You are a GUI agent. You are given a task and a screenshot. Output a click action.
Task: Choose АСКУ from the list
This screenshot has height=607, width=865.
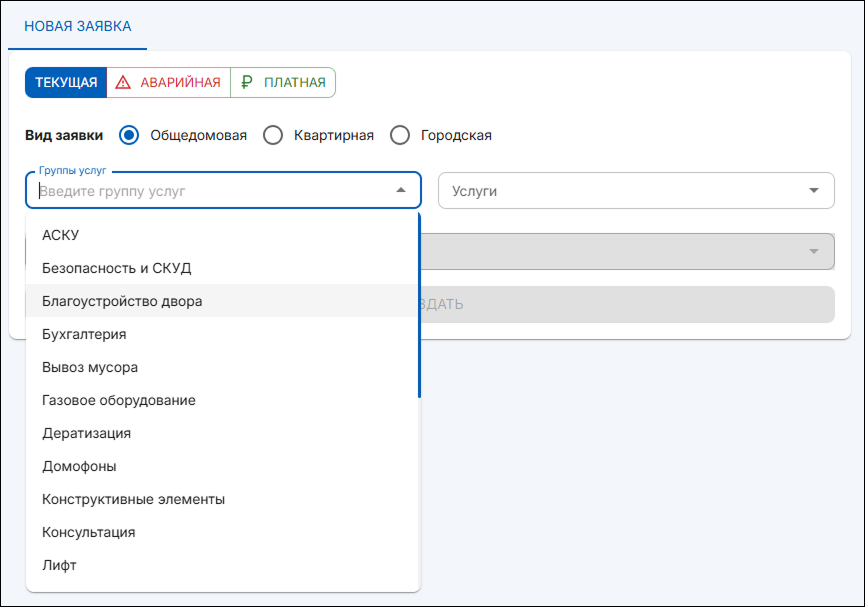pos(60,235)
